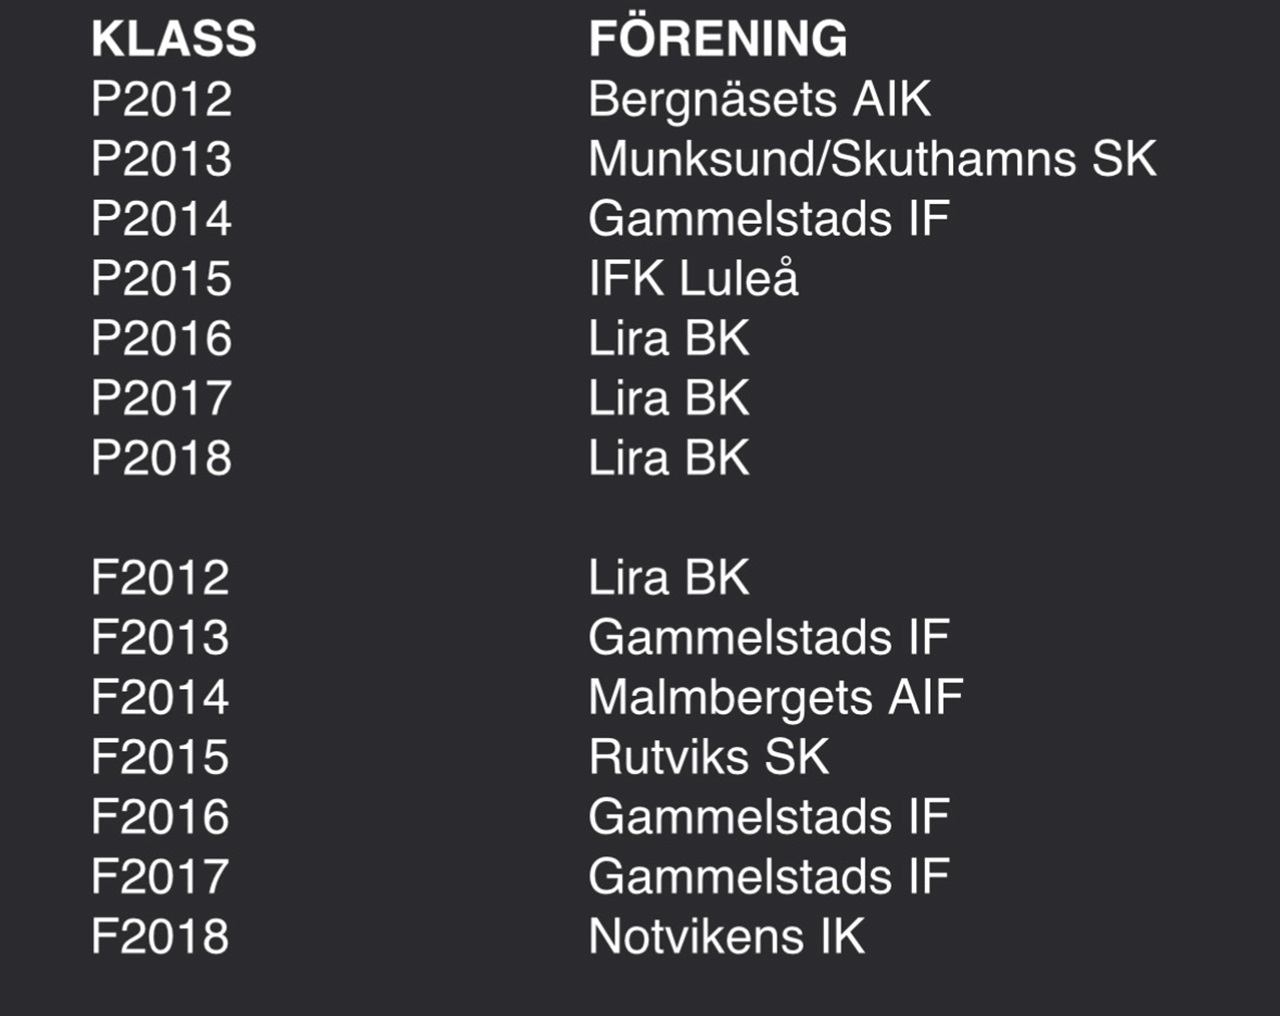Viewport: 1280px width, 1016px height.
Task: Click Lira BK in P2016 row
Action: pyautogui.click(x=669, y=338)
